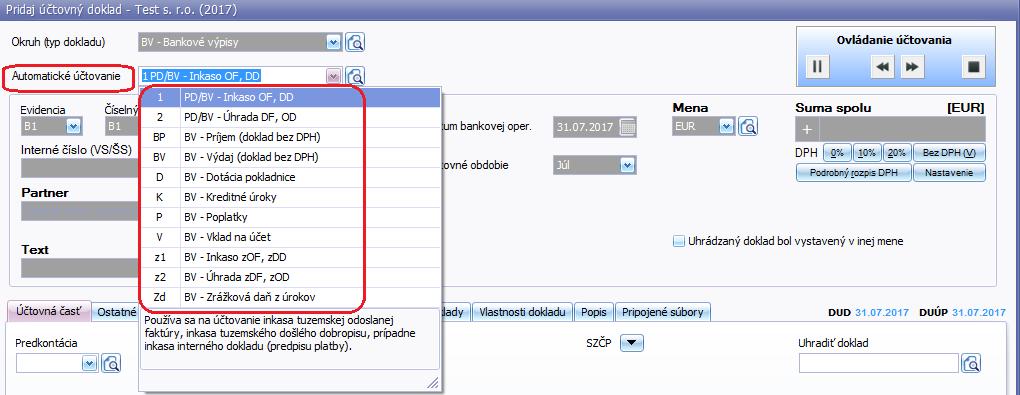Screen dimensions: 1020x395
Task: Click the plus button under Suma spolu
Action: (807, 129)
